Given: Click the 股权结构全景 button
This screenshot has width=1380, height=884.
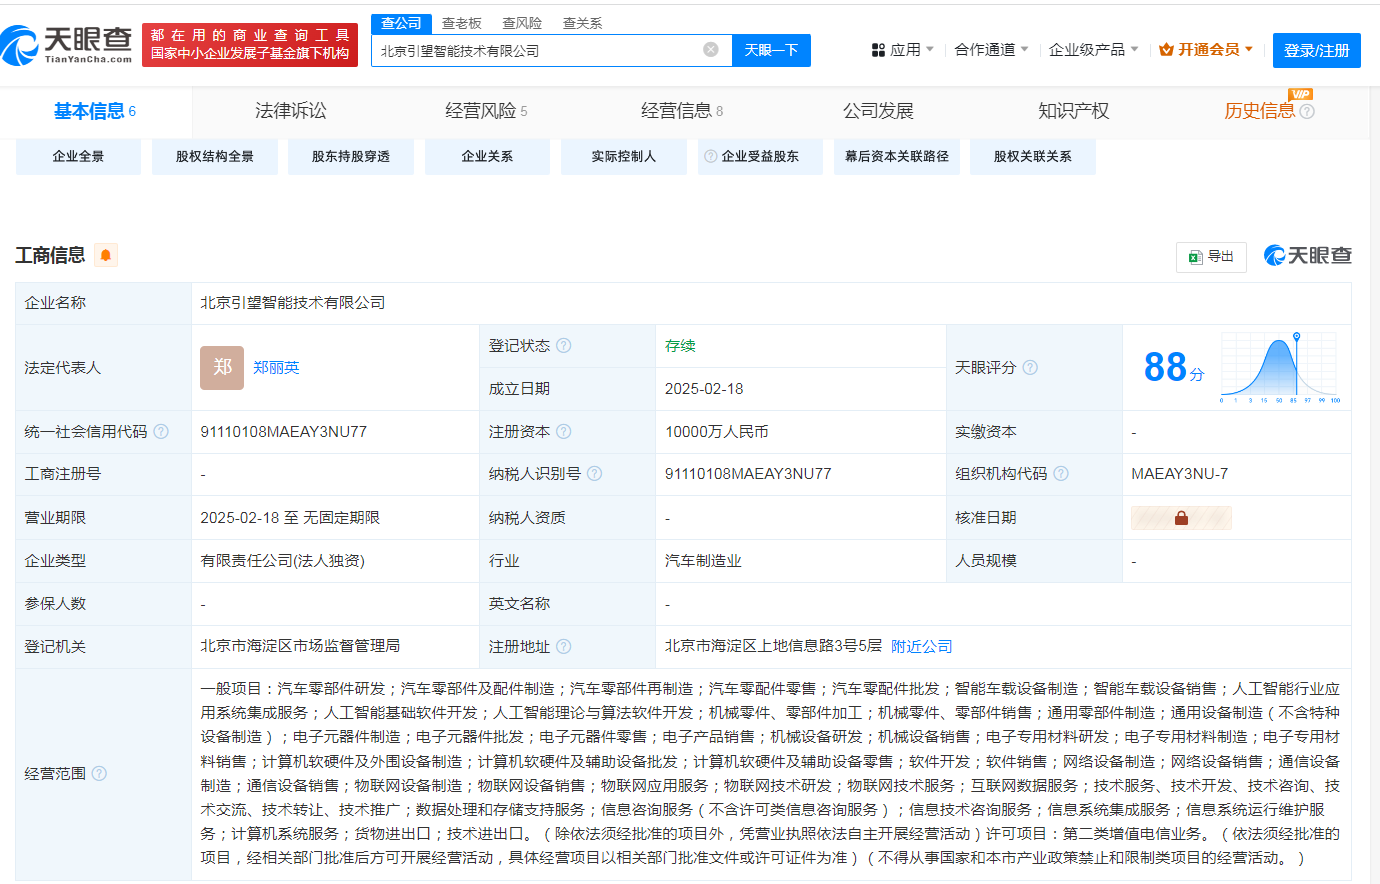Looking at the screenshot, I should (215, 157).
